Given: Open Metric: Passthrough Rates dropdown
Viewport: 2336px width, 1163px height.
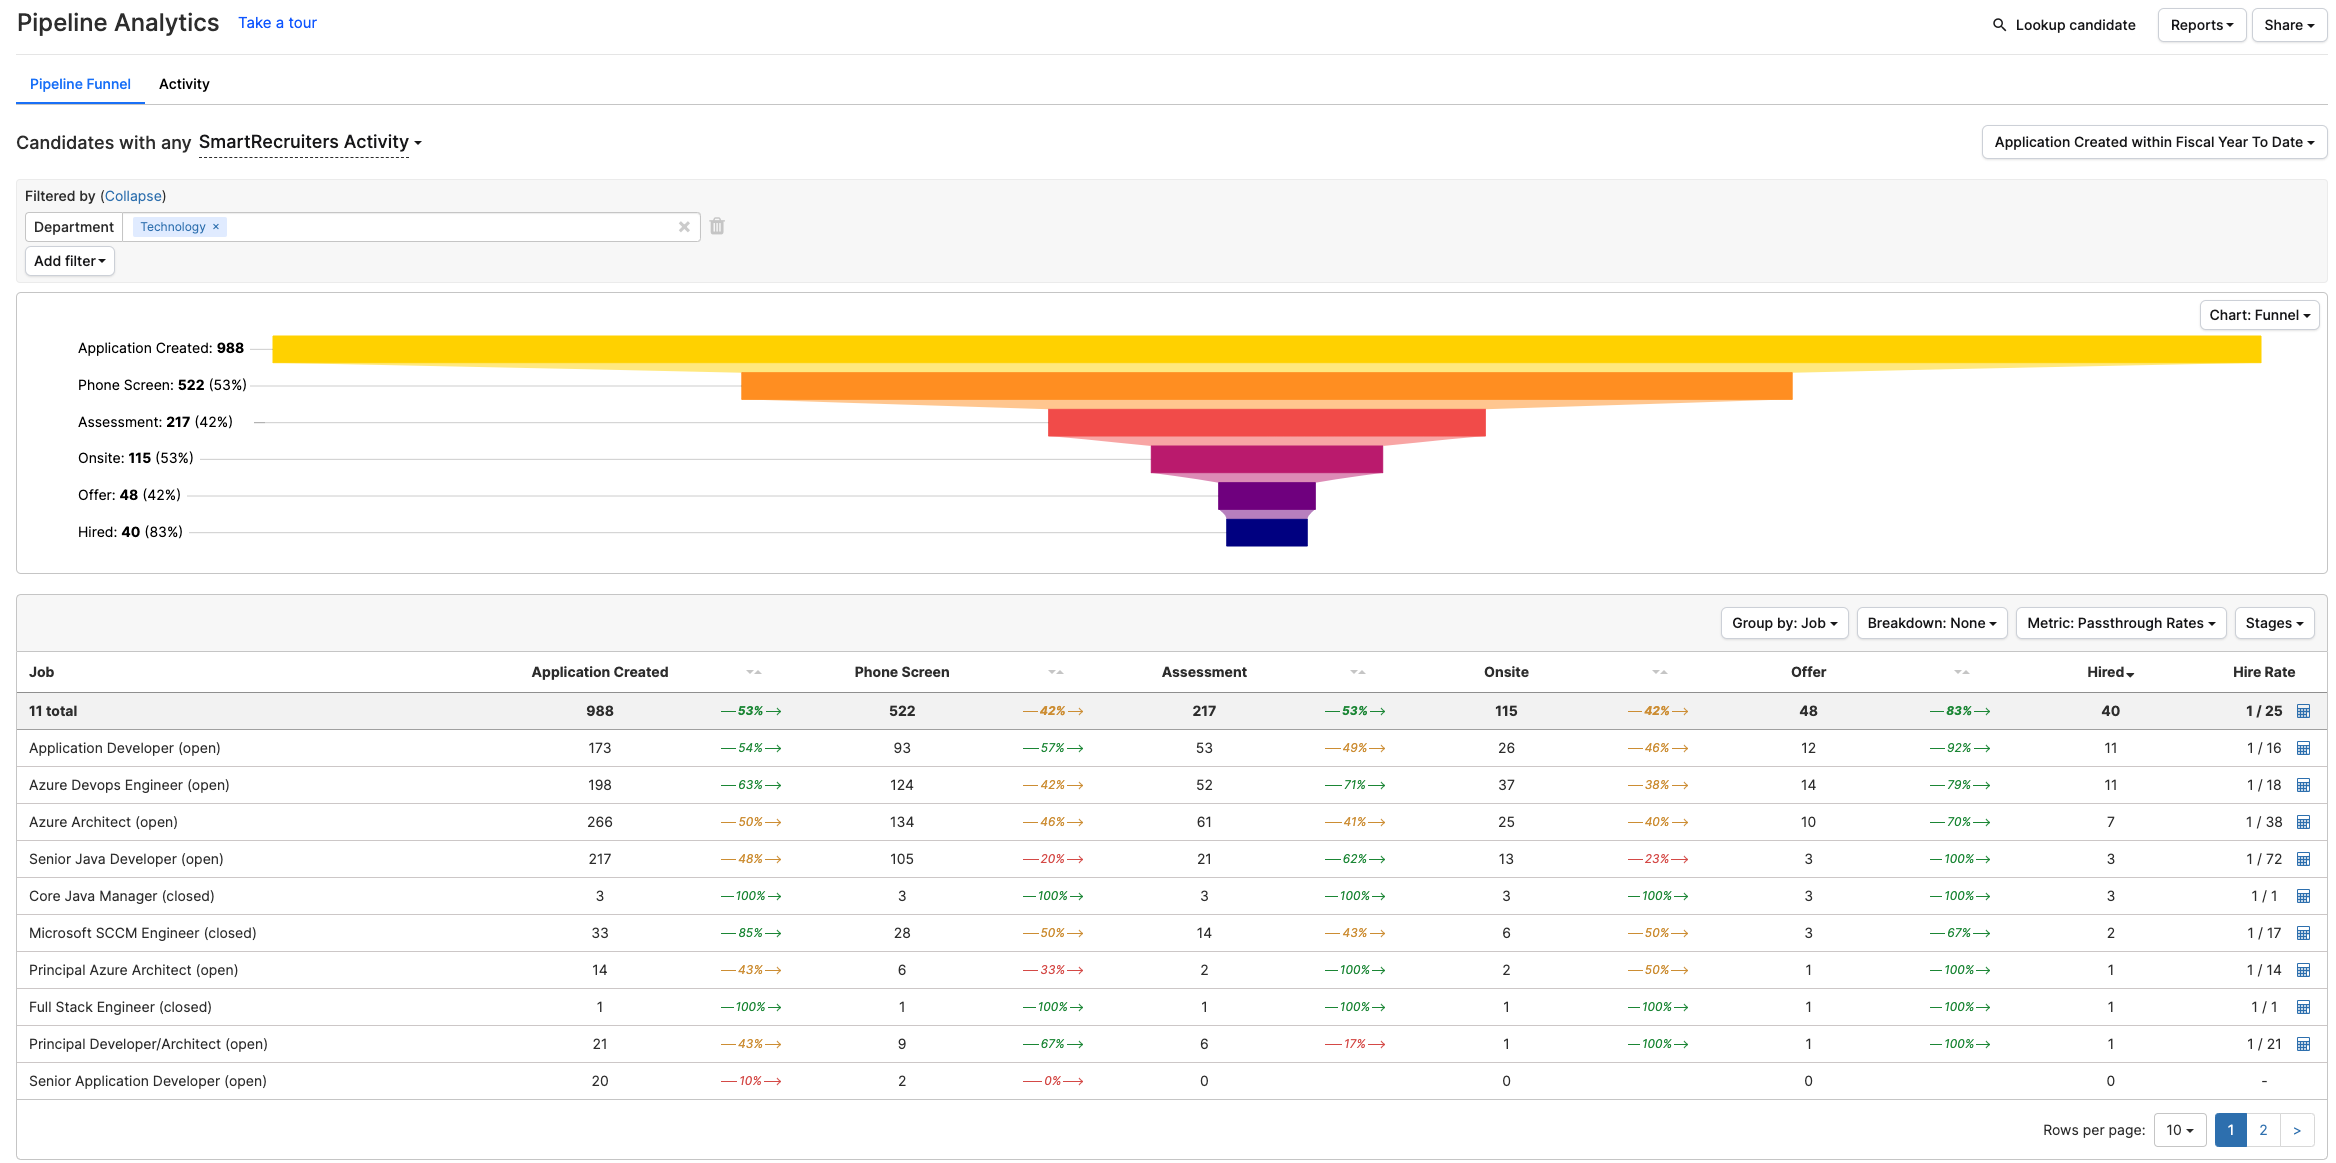Looking at the screenshot, I should pyautogui.click(x=2120, y=623).
